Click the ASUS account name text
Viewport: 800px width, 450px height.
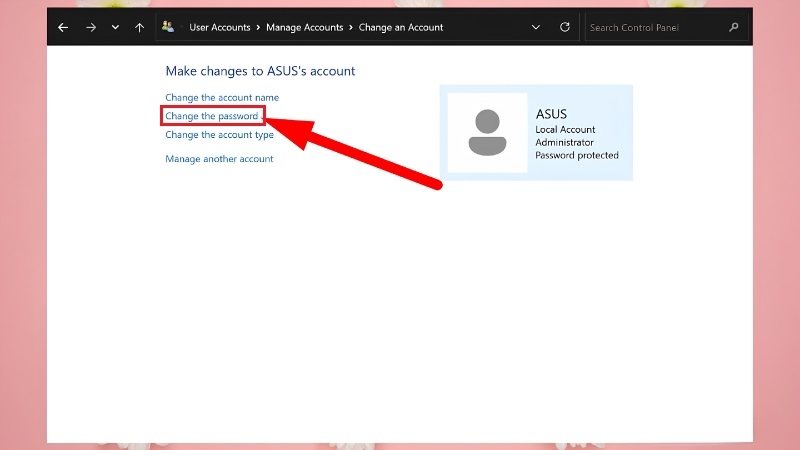[551, 114]
